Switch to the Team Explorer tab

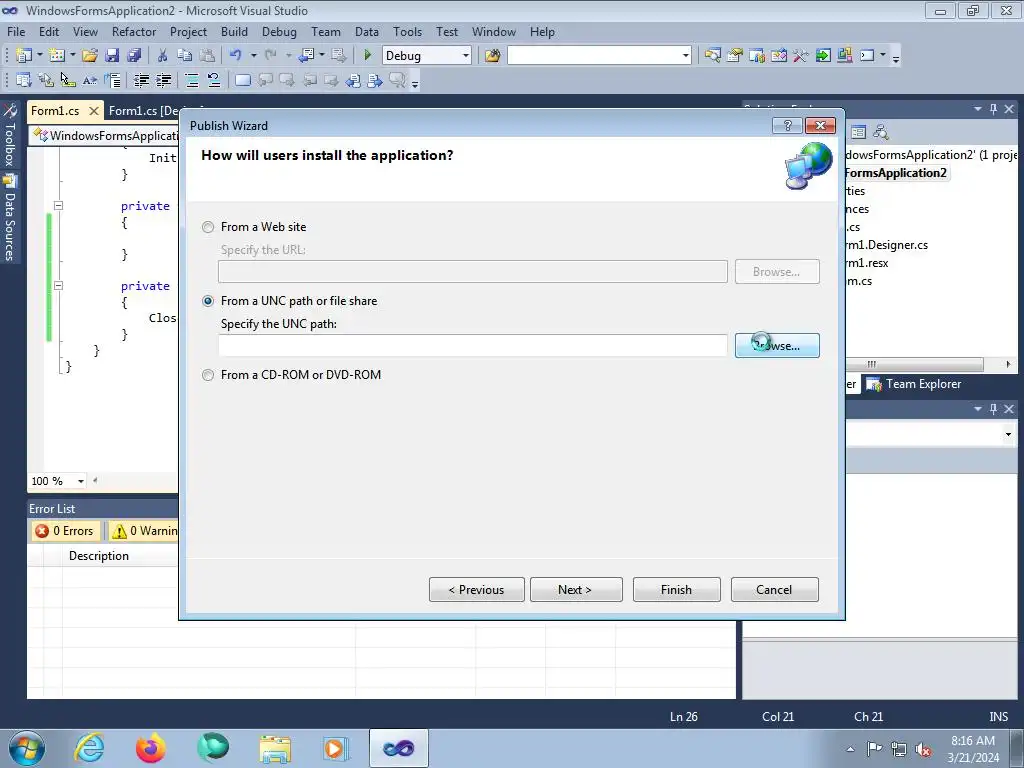914,384
